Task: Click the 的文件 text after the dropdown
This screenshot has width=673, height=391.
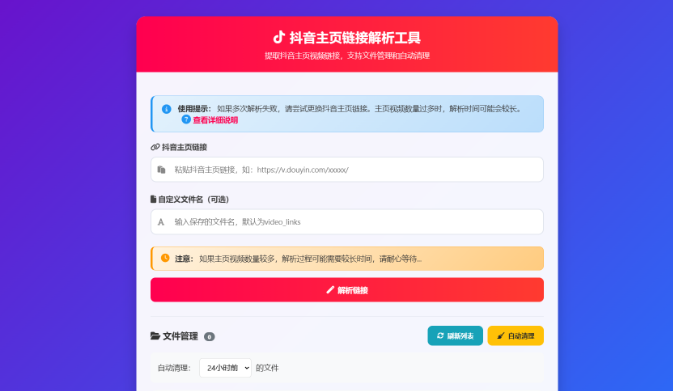Action: (x=267, y=368)
